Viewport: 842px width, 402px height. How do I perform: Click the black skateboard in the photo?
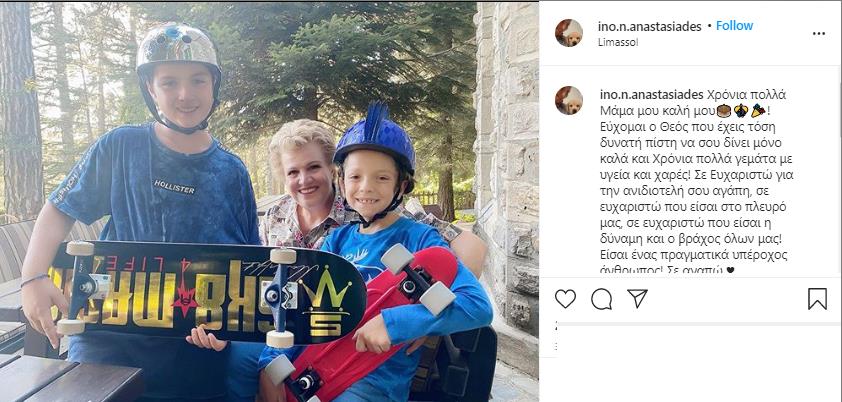(209, 294)
